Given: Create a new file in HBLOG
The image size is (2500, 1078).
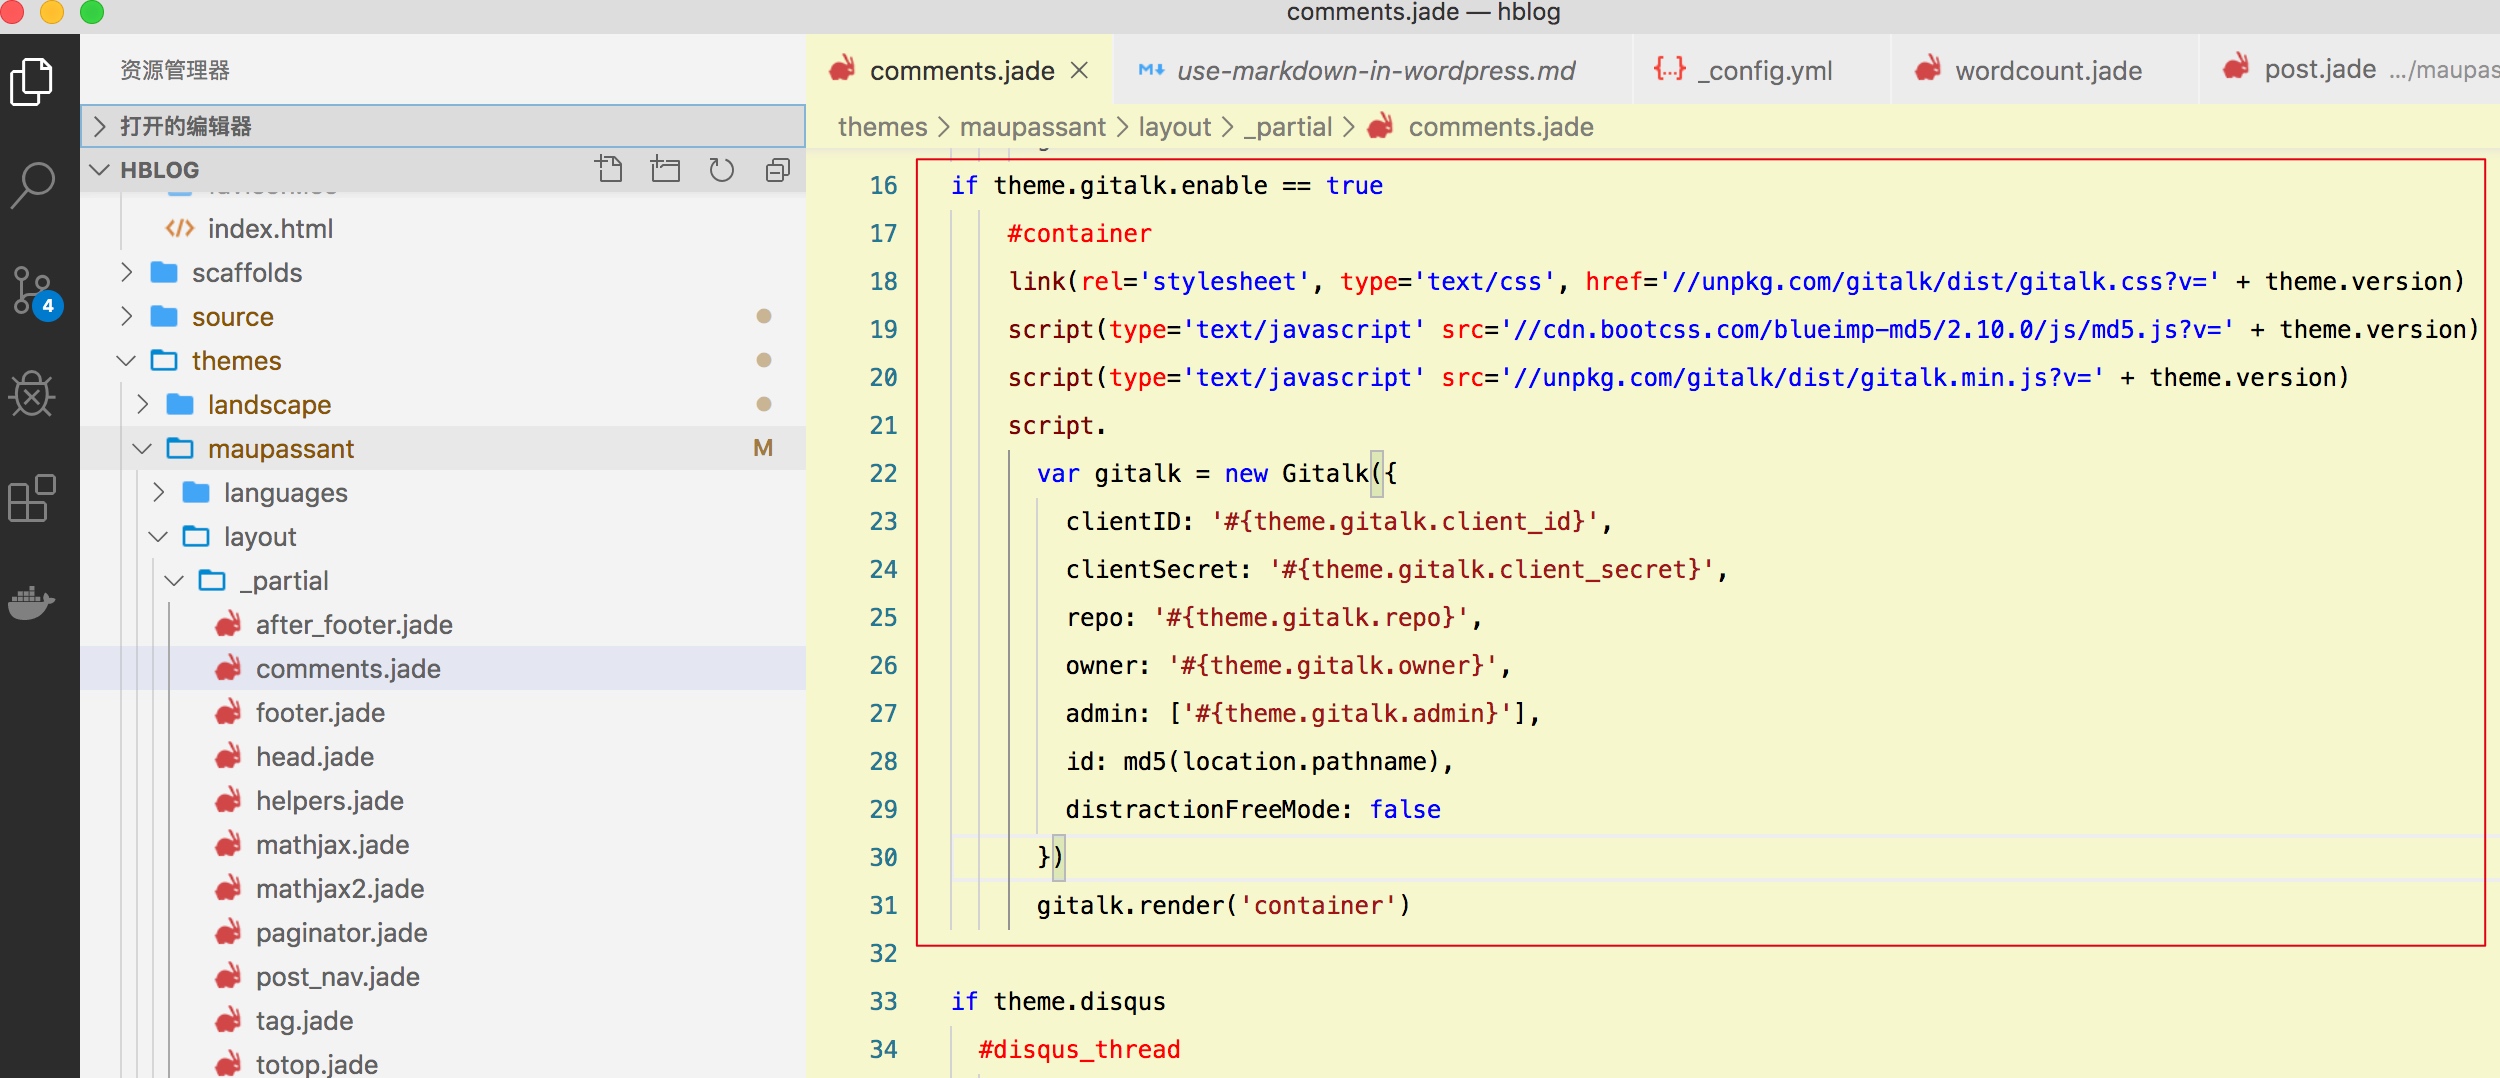Looking at the screenshot, I should tap(609, 169).
